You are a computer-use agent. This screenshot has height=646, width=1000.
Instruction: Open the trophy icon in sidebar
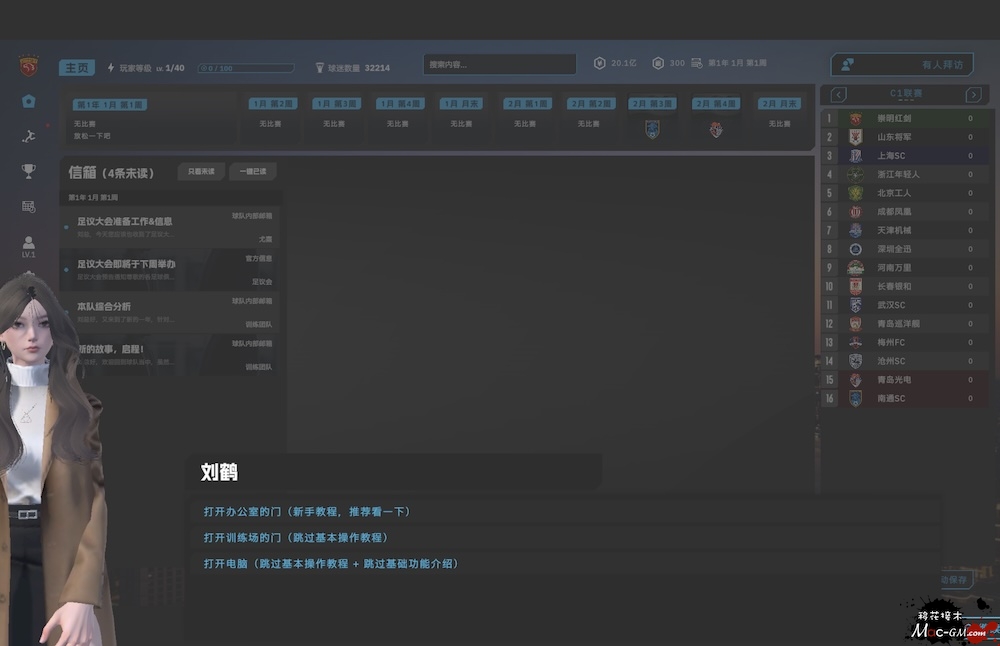[x=29, y=171]
